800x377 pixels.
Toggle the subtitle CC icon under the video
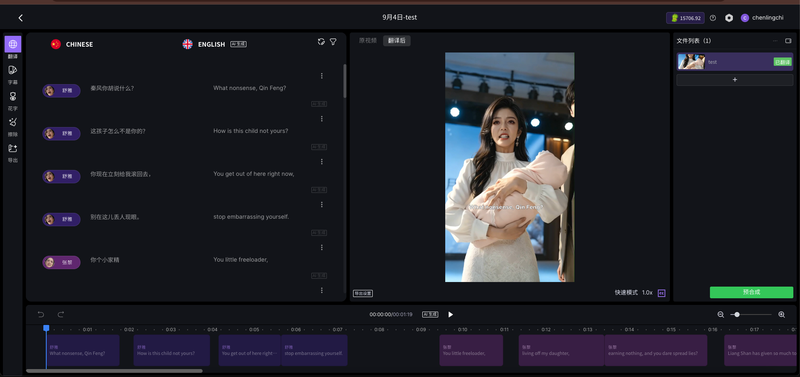point(661,293)
